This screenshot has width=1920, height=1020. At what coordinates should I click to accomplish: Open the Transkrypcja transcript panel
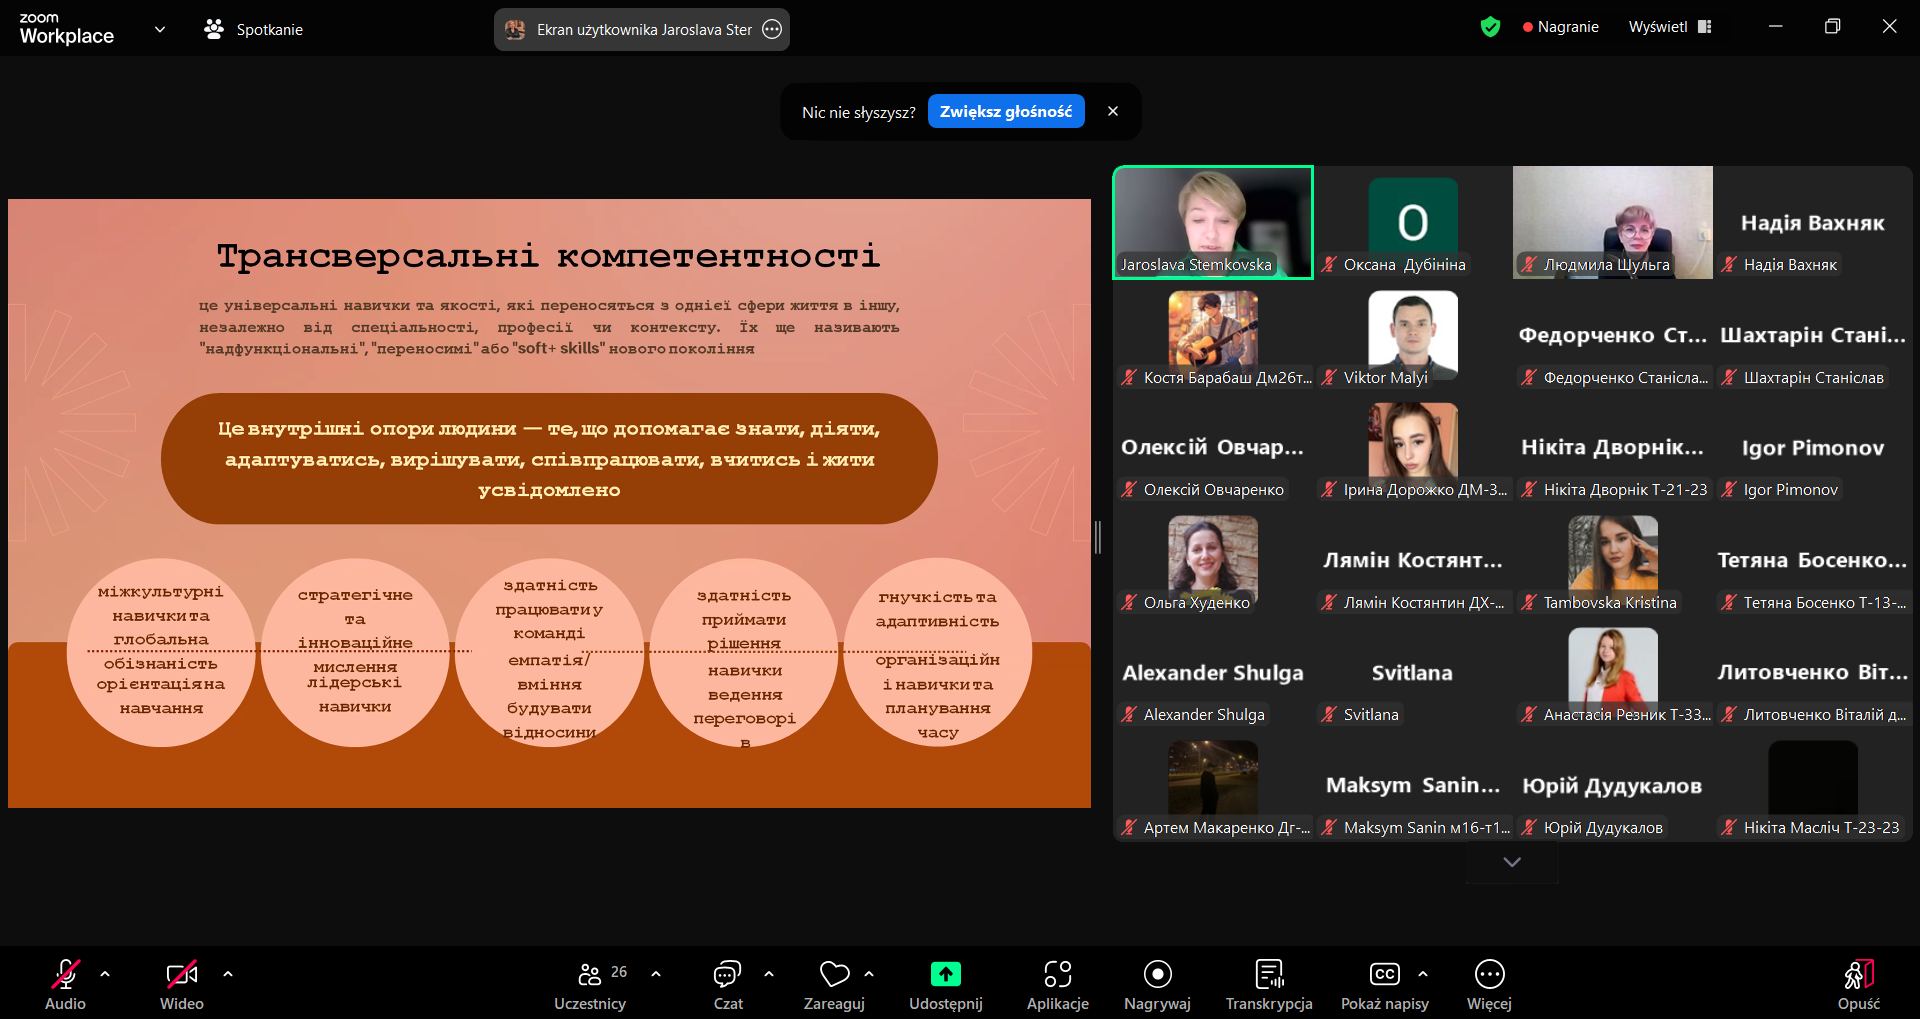[1269, 975]
